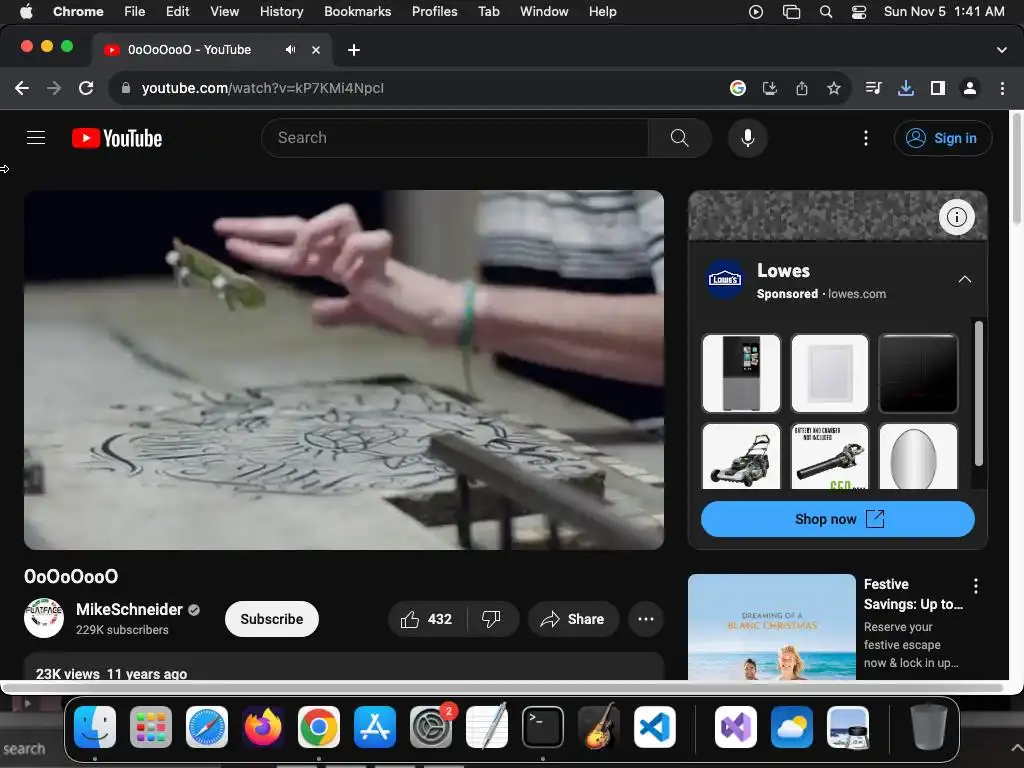Open the Bookmarks menu
The image size is (1024, 768).
pos(358,11)
